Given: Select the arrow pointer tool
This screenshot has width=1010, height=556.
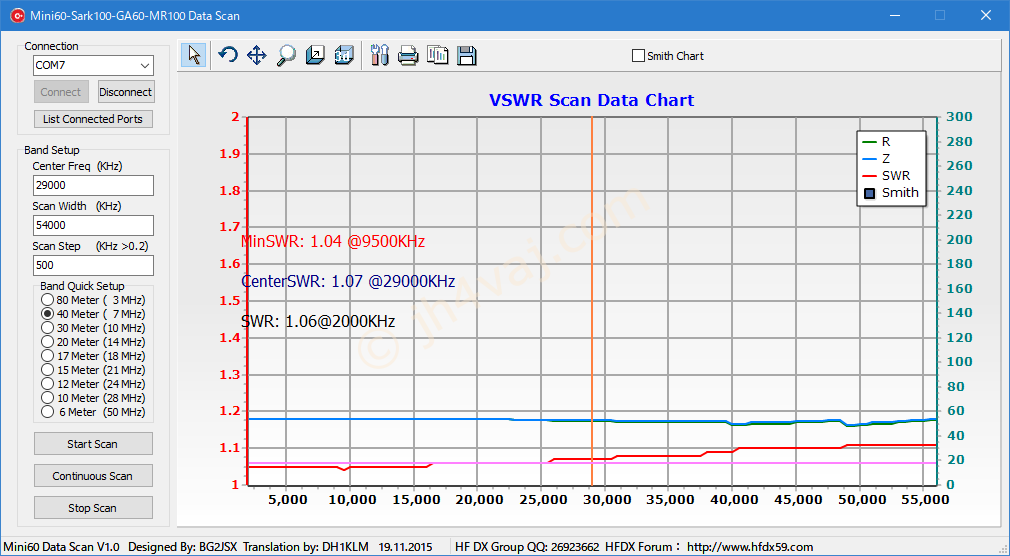Looking at the screenshot, I should (x=194, y=55).
